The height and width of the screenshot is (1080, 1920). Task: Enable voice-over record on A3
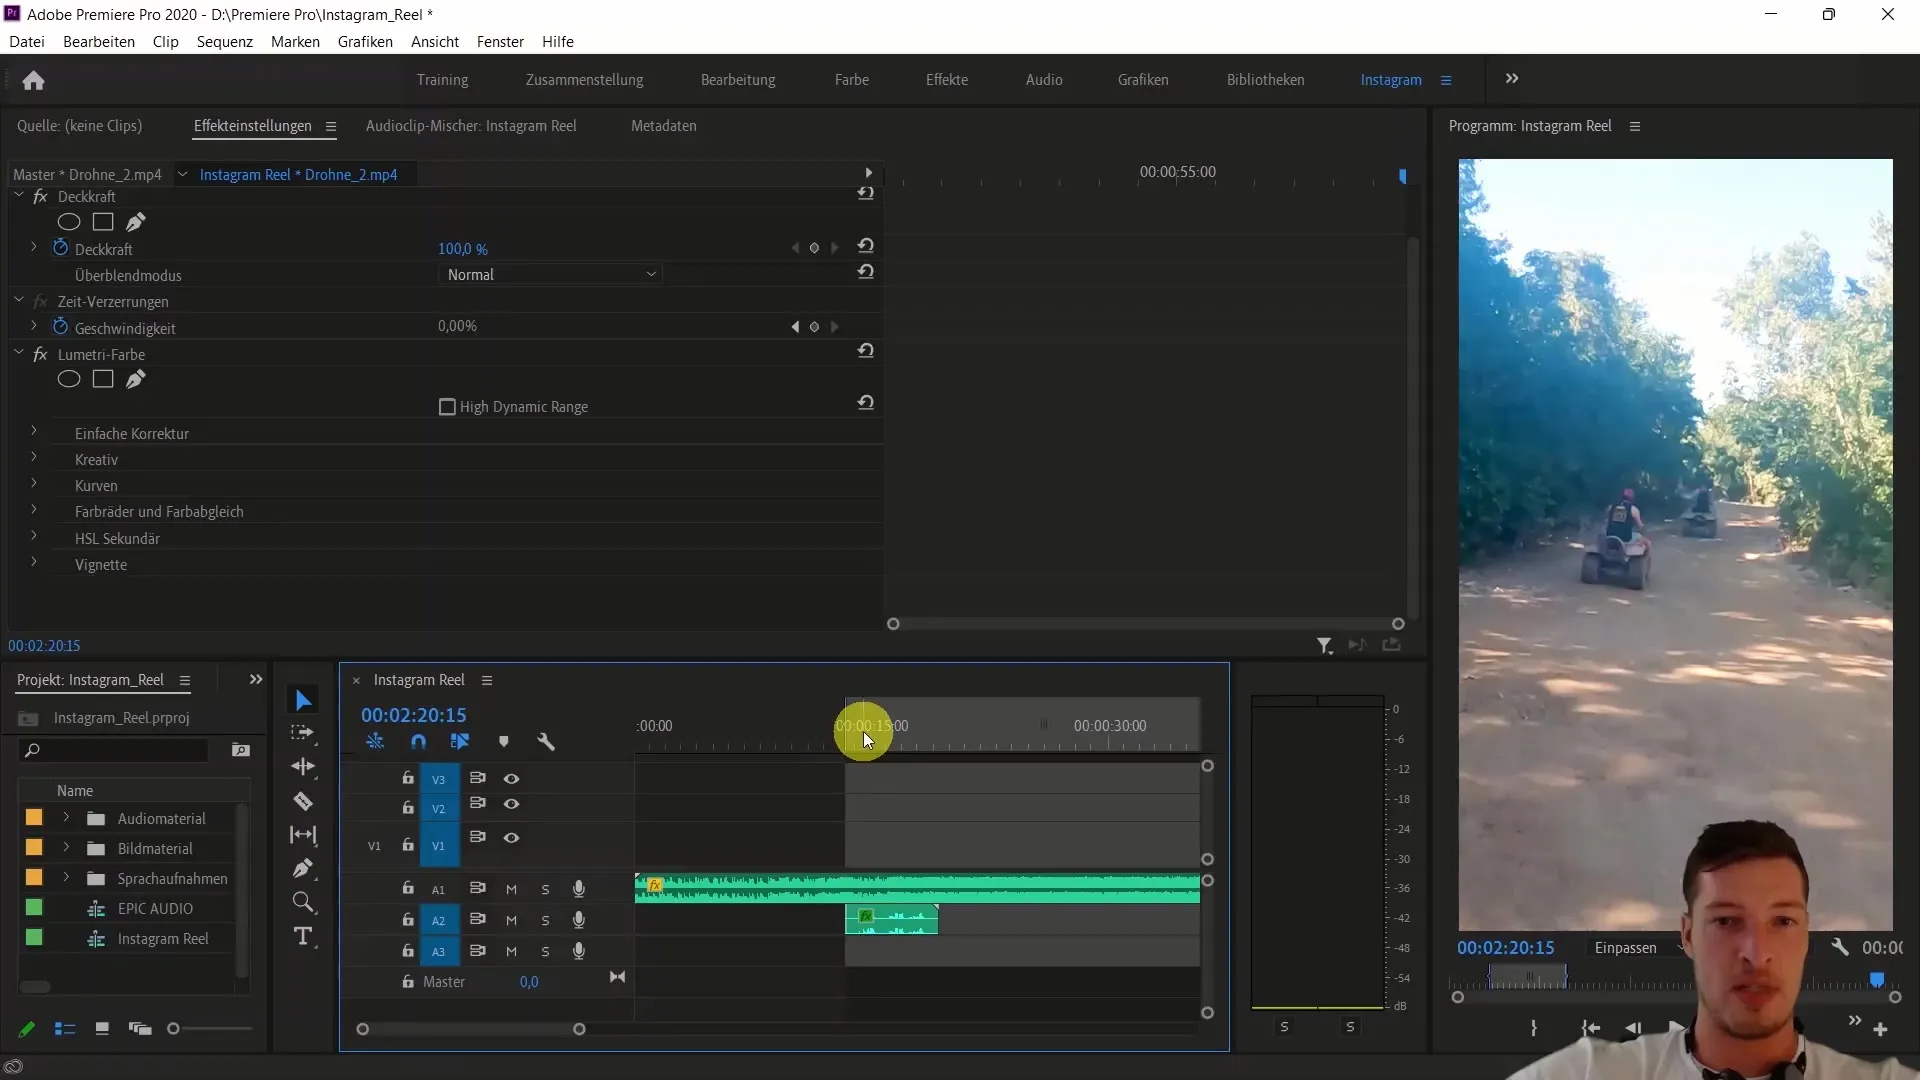click(578, 952)
